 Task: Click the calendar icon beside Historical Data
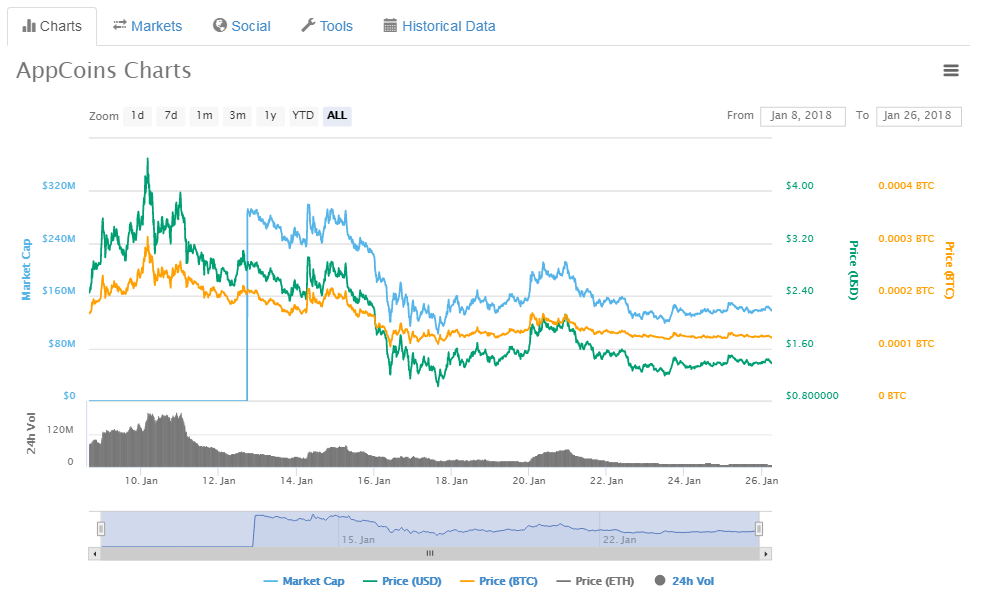(390, 26)
